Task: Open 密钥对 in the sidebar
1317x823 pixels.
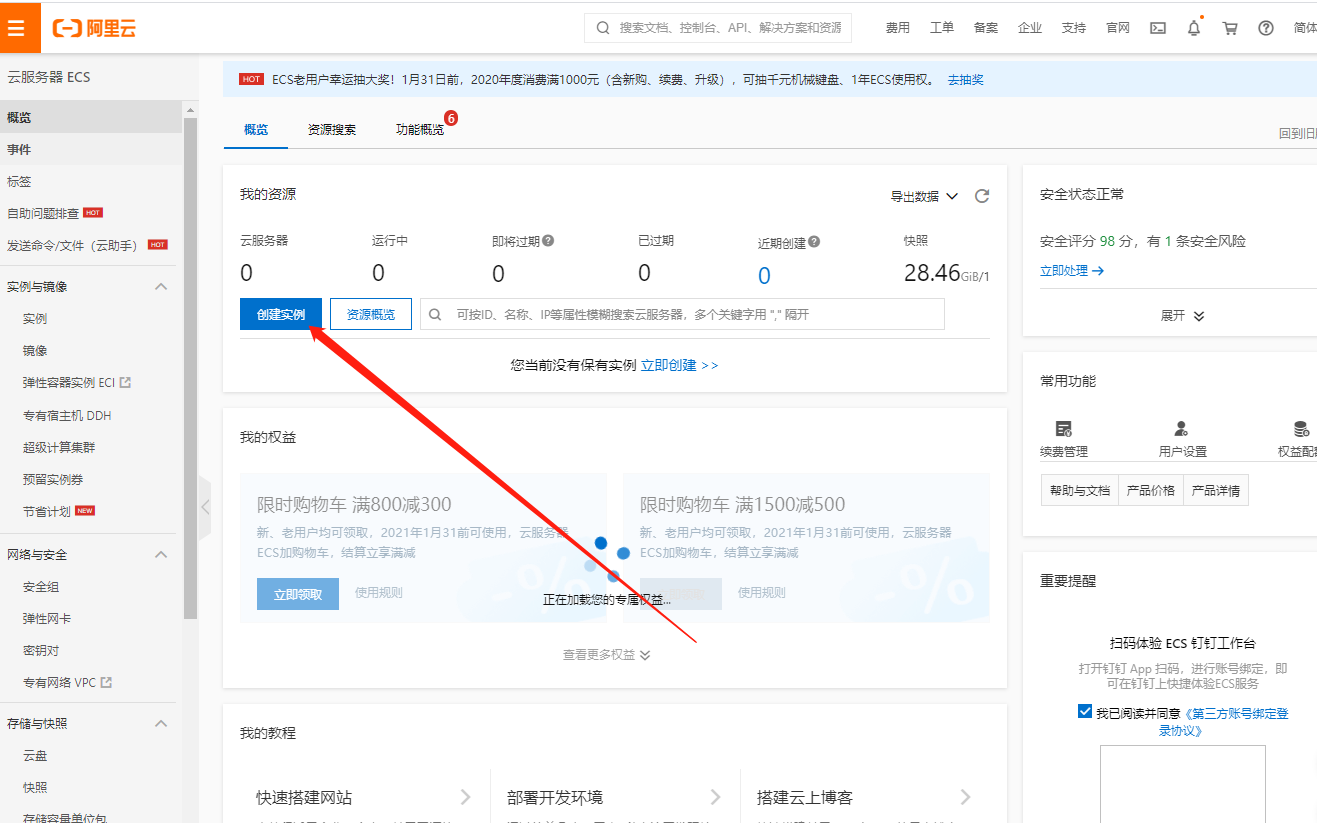Action: 41,650
